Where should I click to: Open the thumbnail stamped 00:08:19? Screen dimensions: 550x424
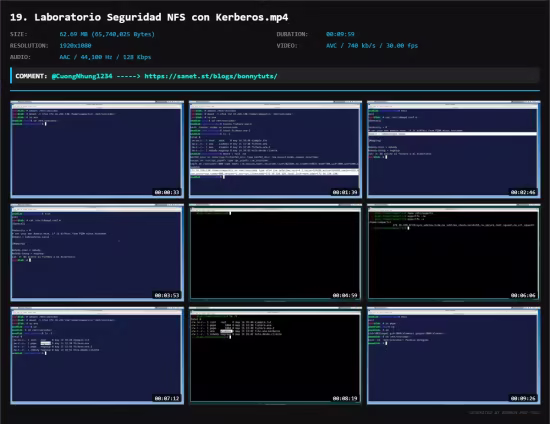(x=275, y=356)
